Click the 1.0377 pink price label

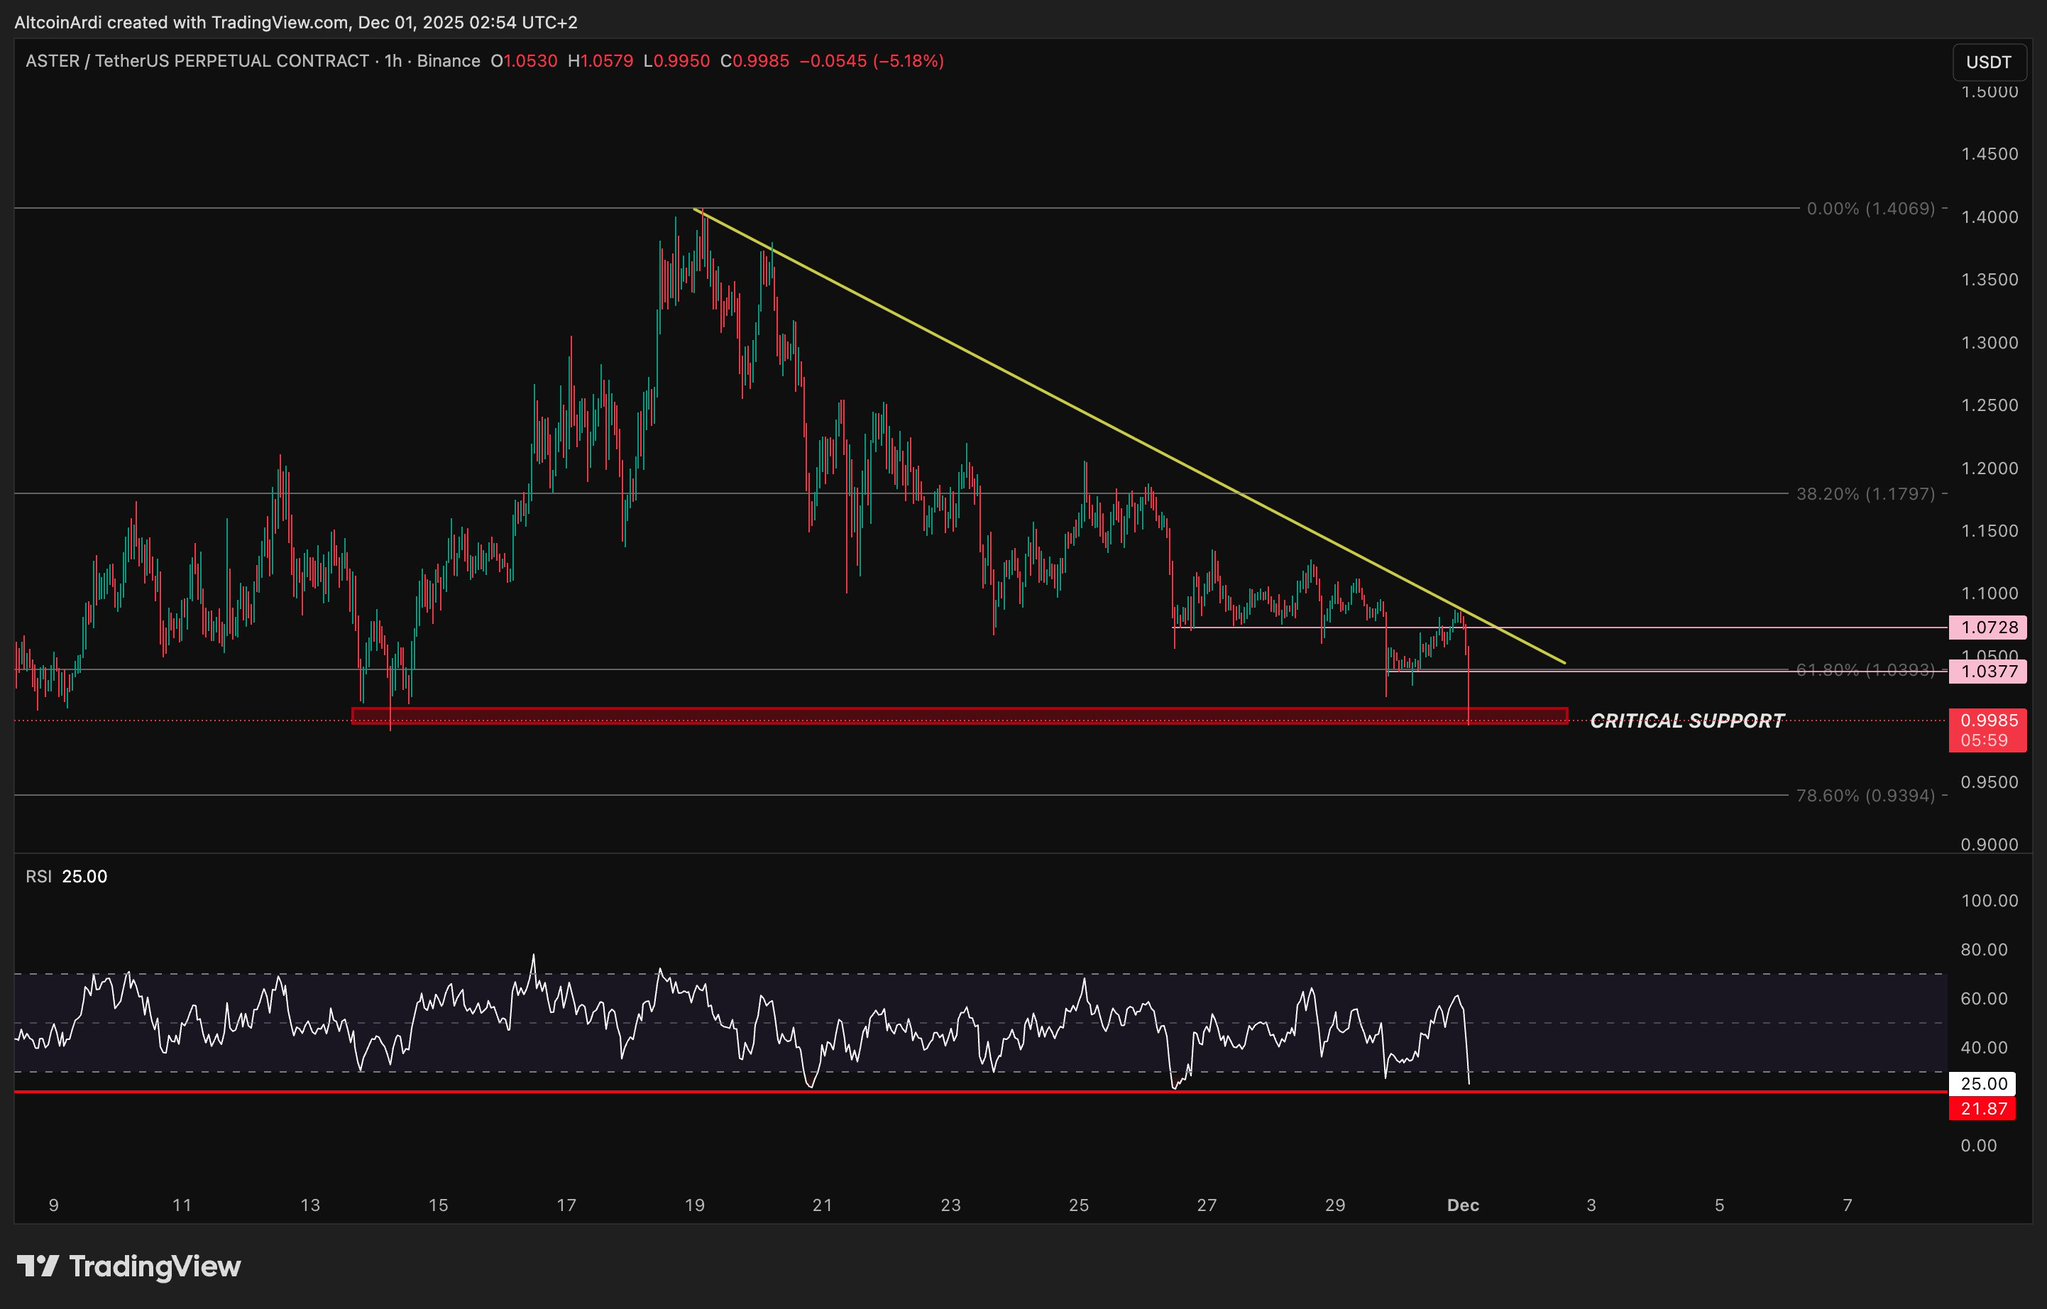(x=1988, y=671)
